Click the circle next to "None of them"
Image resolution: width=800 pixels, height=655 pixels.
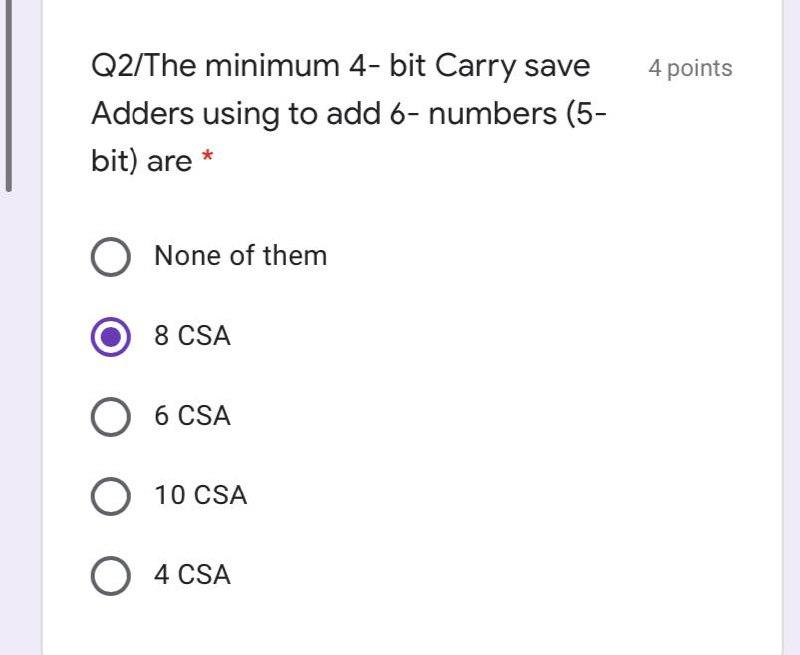click(113, 255)
